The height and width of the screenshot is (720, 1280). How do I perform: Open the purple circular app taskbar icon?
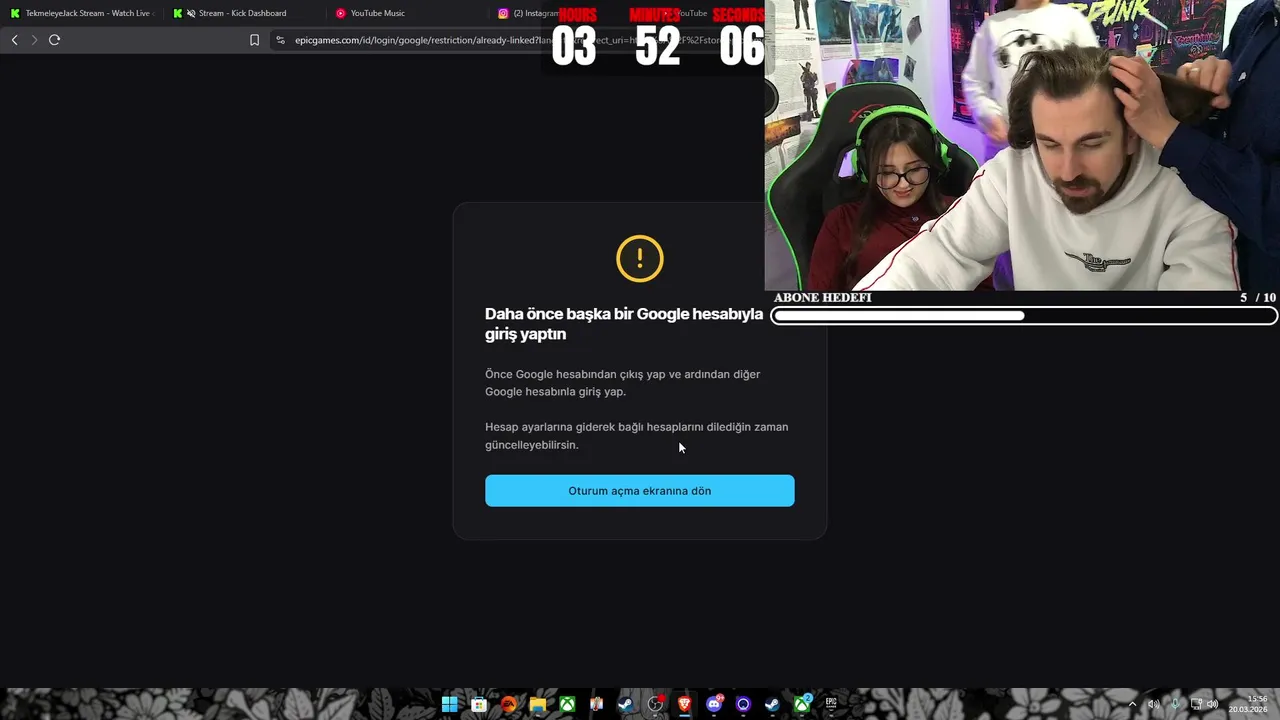coord(743,704)
